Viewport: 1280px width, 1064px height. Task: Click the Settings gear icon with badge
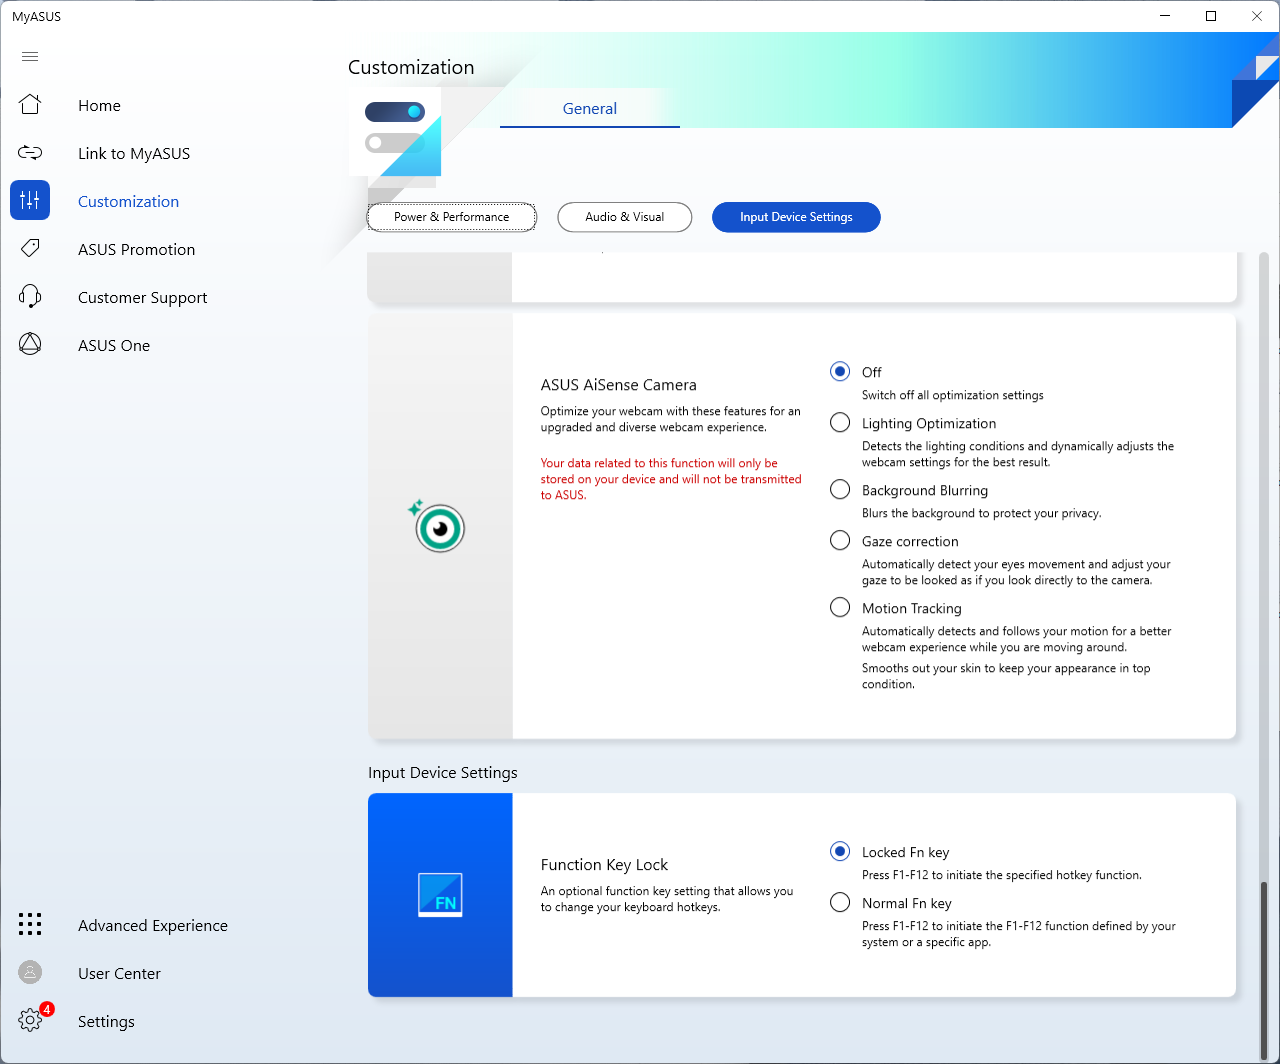click(x=33, y=1018)
